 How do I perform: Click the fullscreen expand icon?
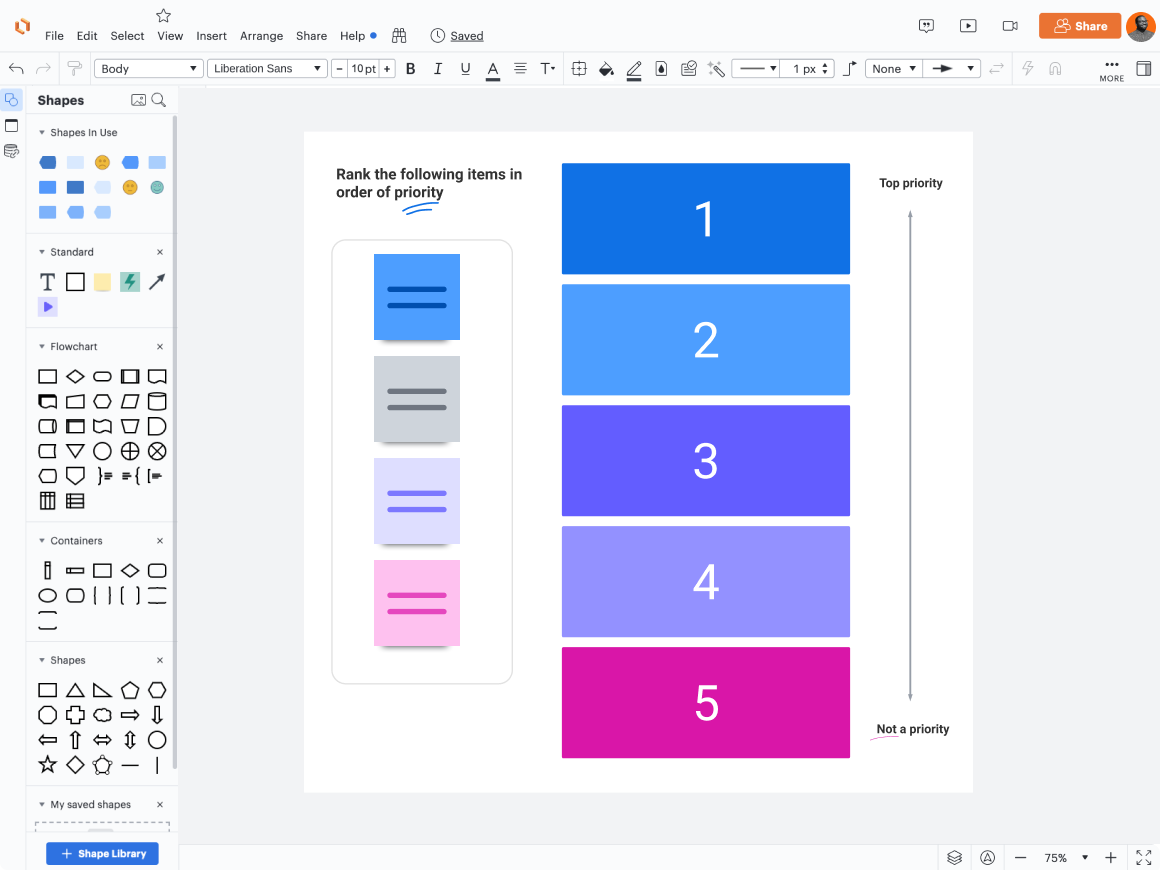click(1144, 857)
